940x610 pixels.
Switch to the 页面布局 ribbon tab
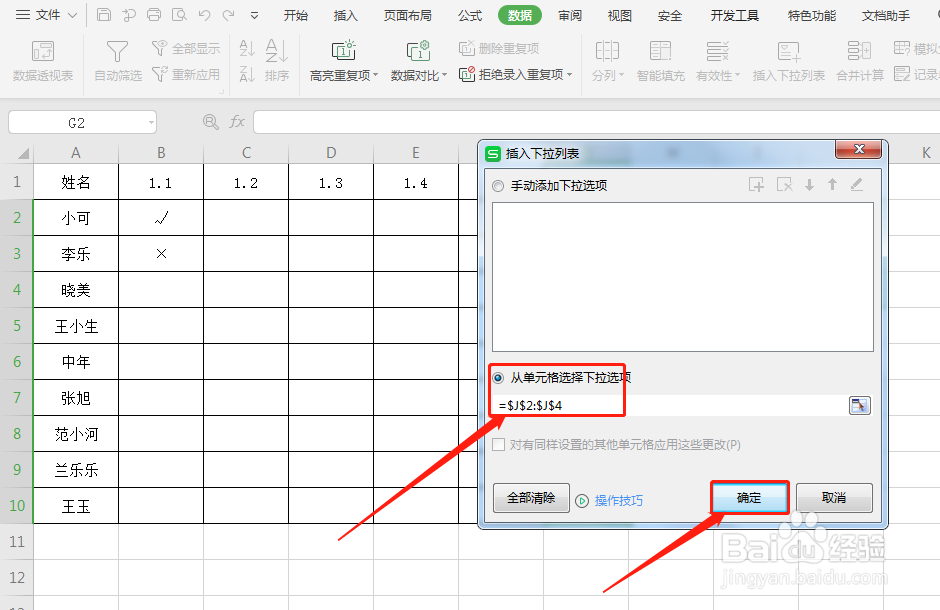(408, 16)
